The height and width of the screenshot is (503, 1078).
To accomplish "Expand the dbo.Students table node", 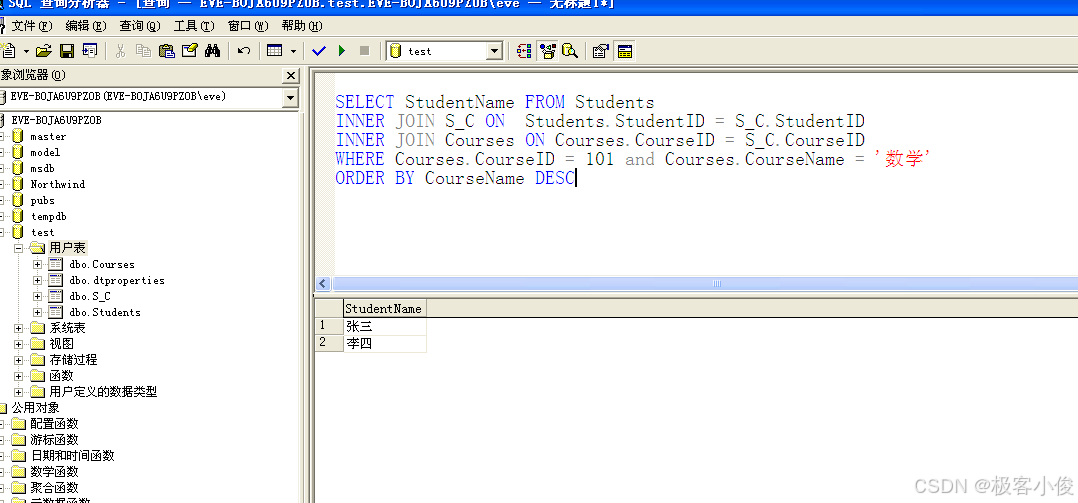I will click(x=38, y=312).
